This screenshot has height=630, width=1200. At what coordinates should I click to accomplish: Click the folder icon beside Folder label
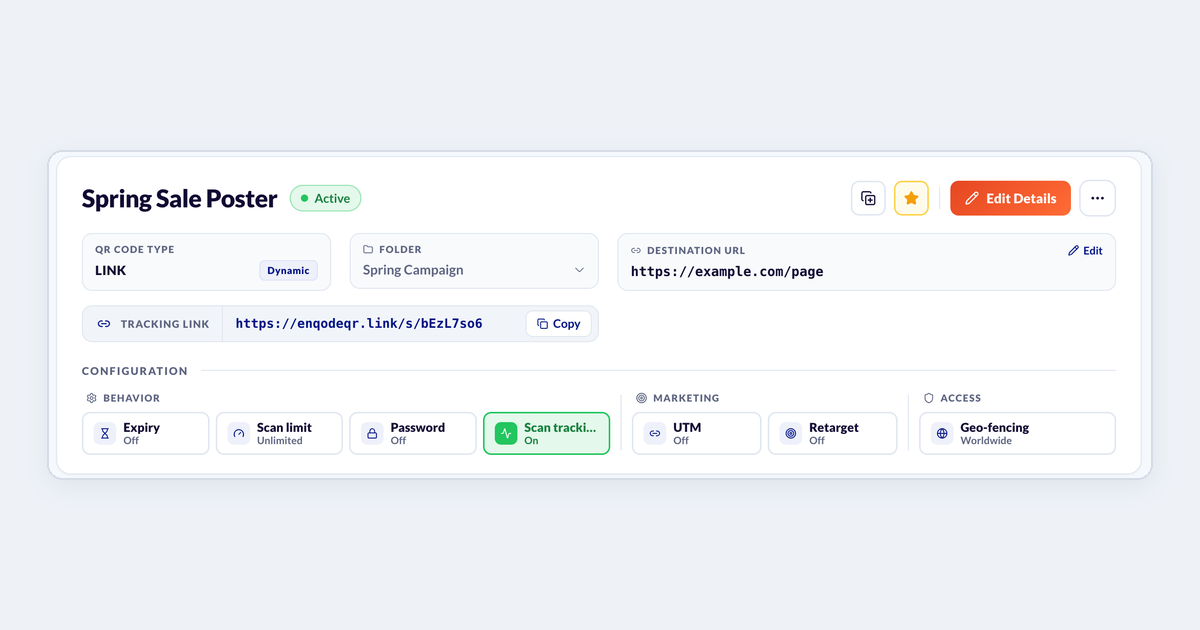(x=368, y=250)
